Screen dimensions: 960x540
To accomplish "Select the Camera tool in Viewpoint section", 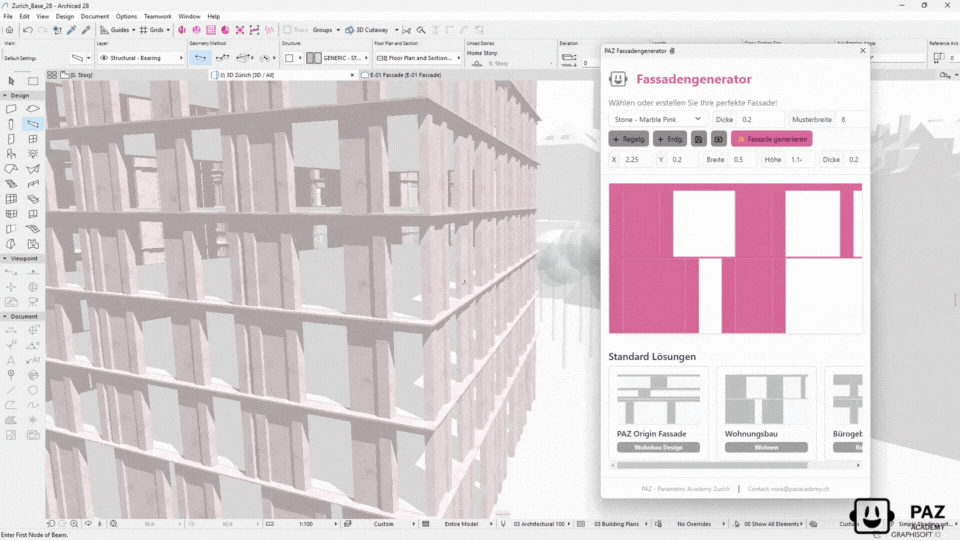I will [x=33, y=302].
